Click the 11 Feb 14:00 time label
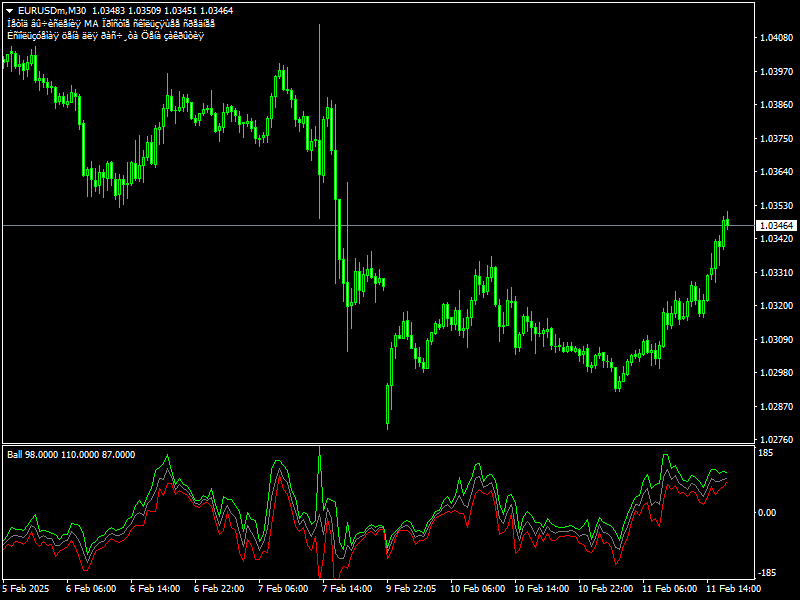Screen dimensions: 800x600 click(x=733, y=589)
